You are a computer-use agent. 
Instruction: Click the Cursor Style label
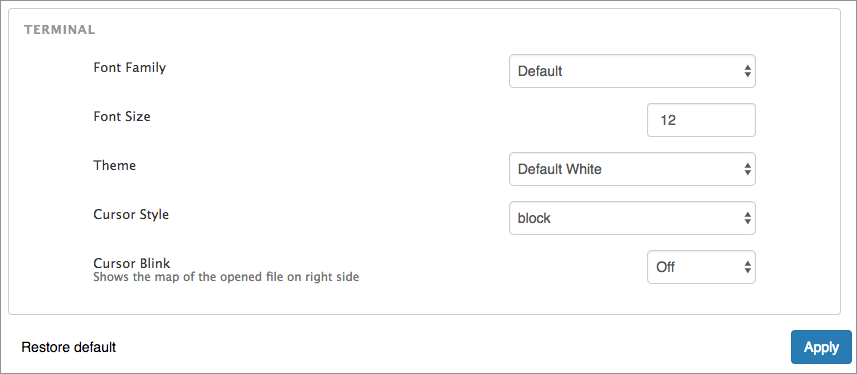pos(131,215)
